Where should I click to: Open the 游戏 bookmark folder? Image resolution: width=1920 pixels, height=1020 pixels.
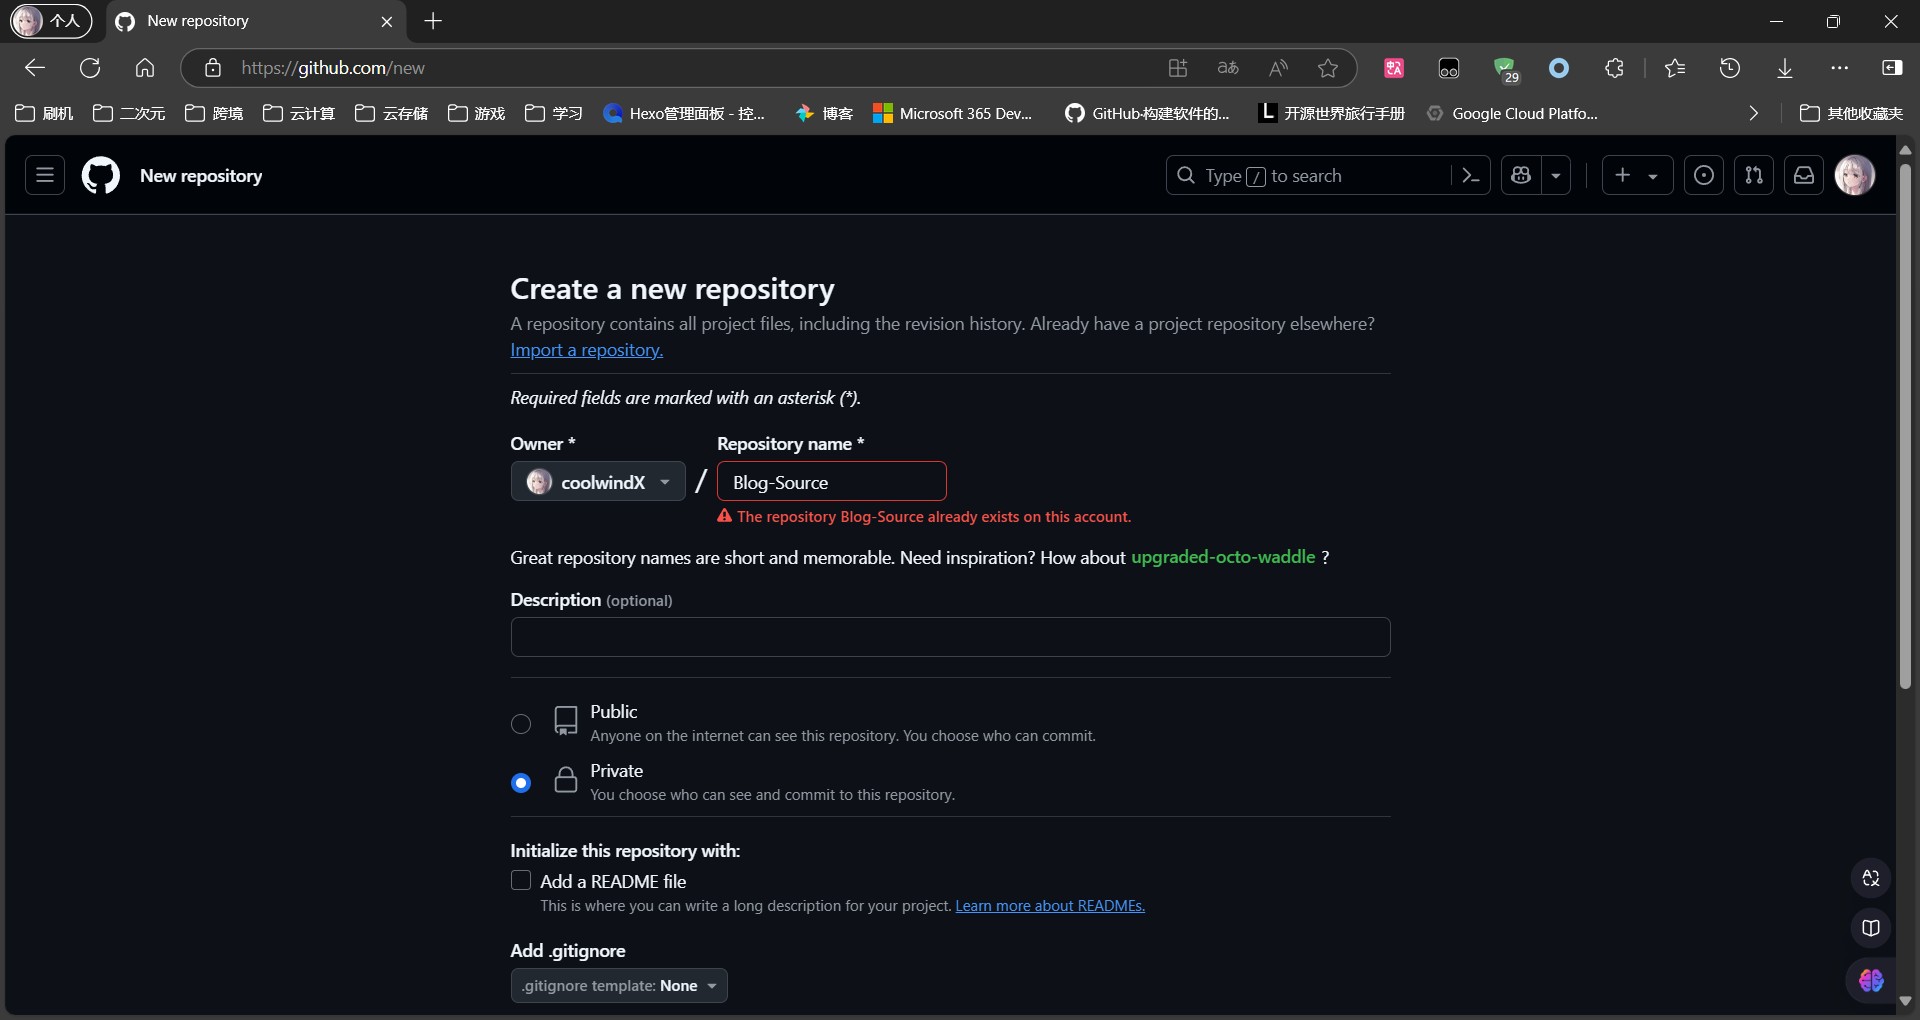(477, 113)
